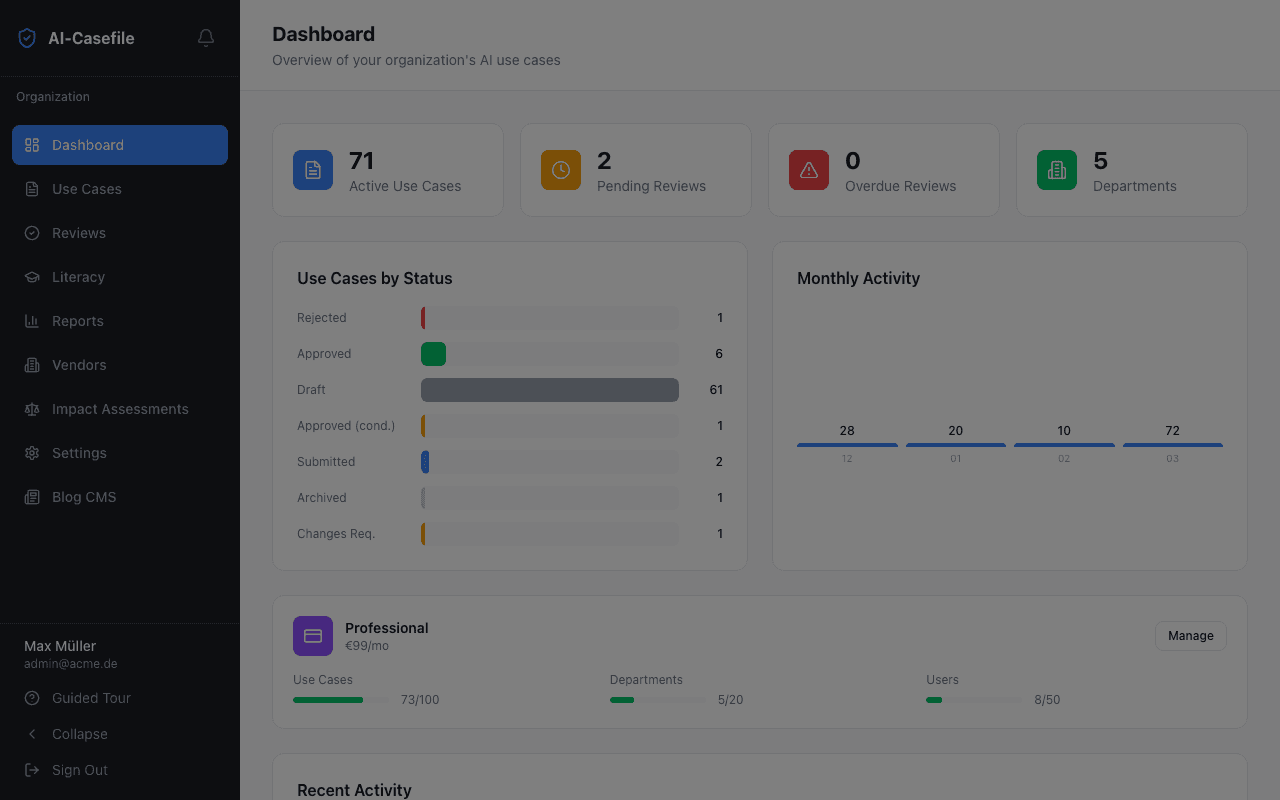Viewport: 1280px width, 800px height.
Task: Click the Pending Reviews clock icon
Action: (x=560, y=169)
